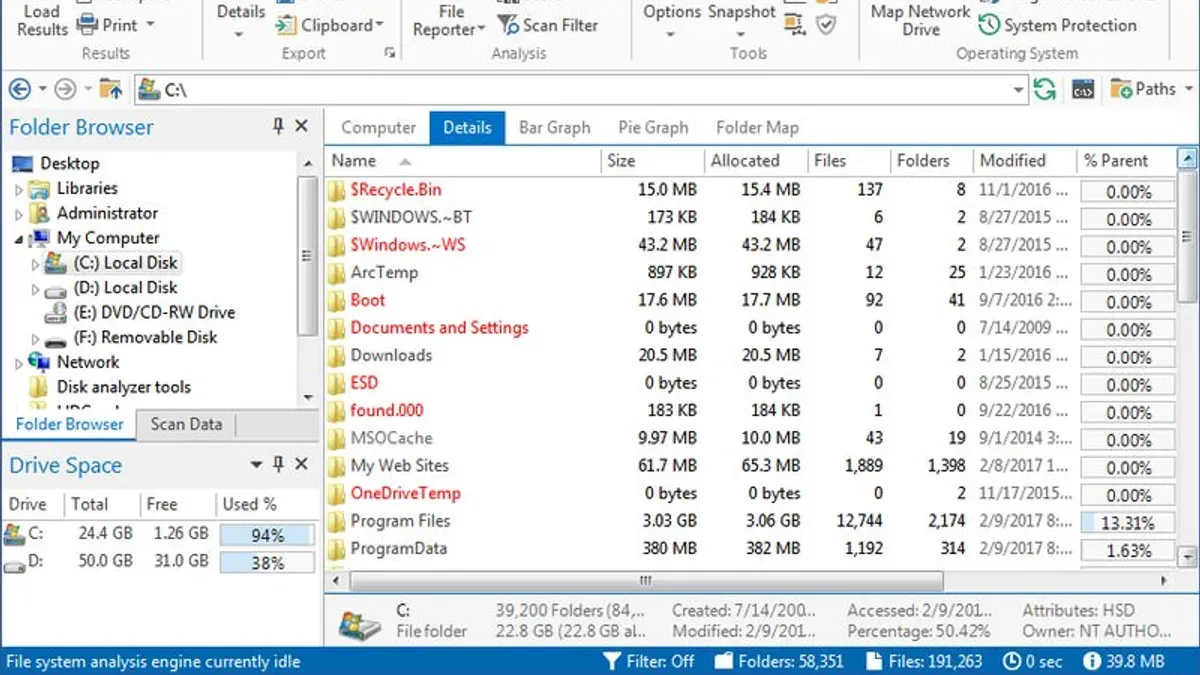Image resolution: width=1200 pixels, height=675 pixels.
Task: Select Disk analyzer tools folder
Action: [123, 387]
